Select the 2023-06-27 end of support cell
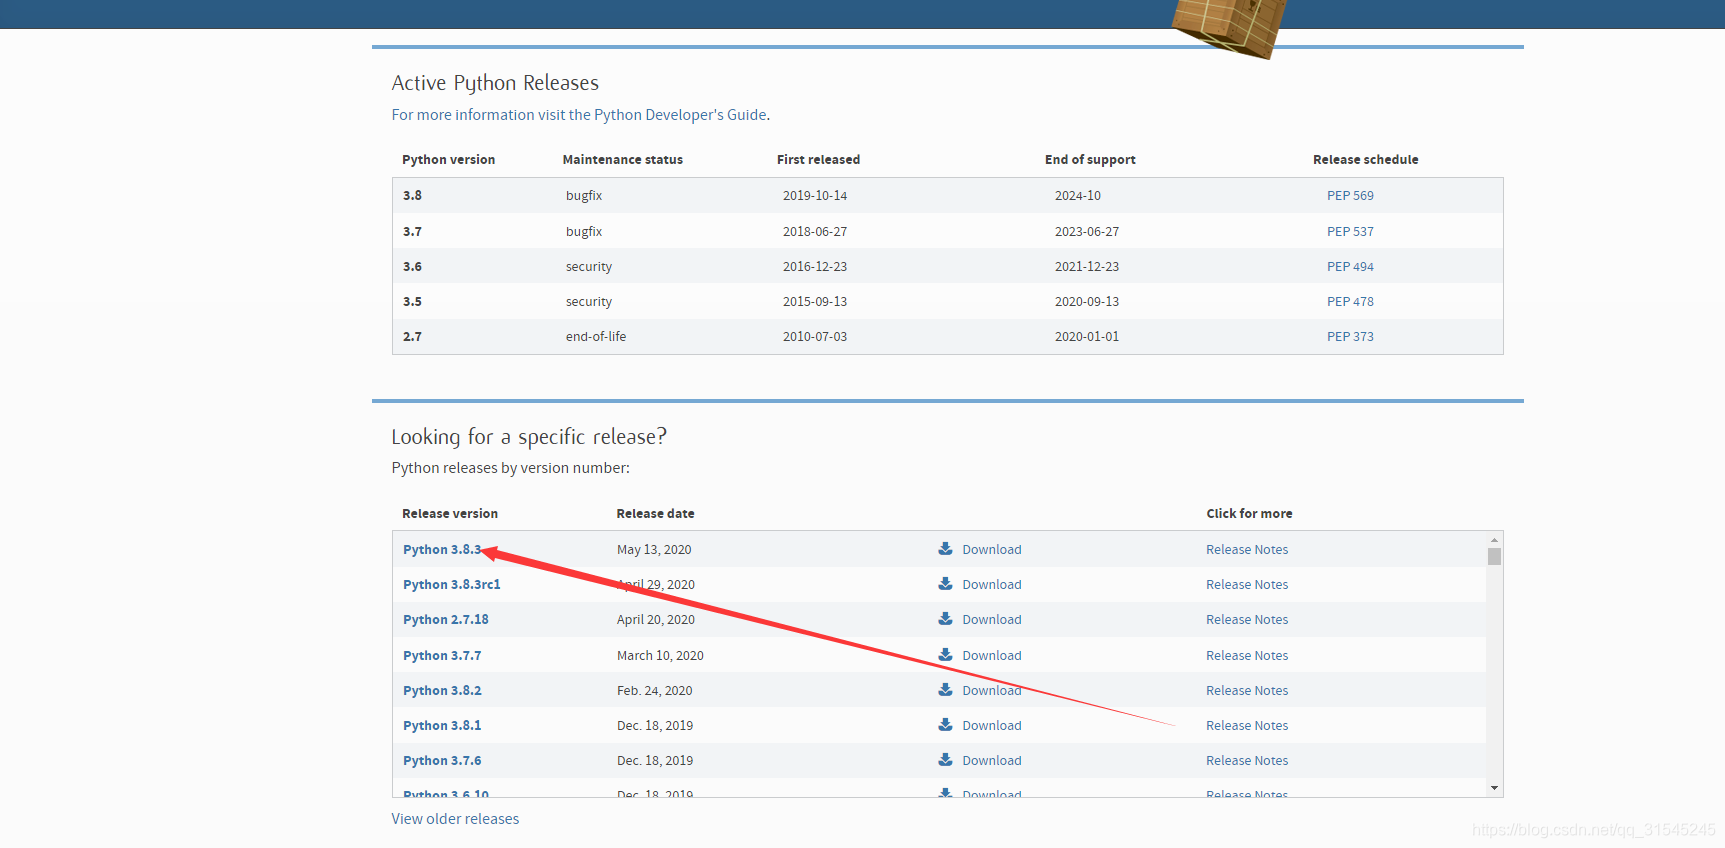Viewport: 1725px width, 848px height. pos(1087,232)
